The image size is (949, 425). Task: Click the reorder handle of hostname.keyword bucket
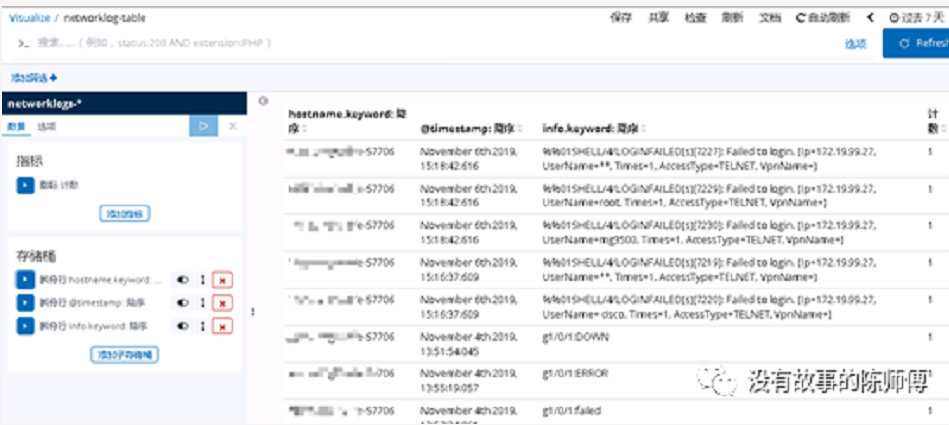point(203,280)
